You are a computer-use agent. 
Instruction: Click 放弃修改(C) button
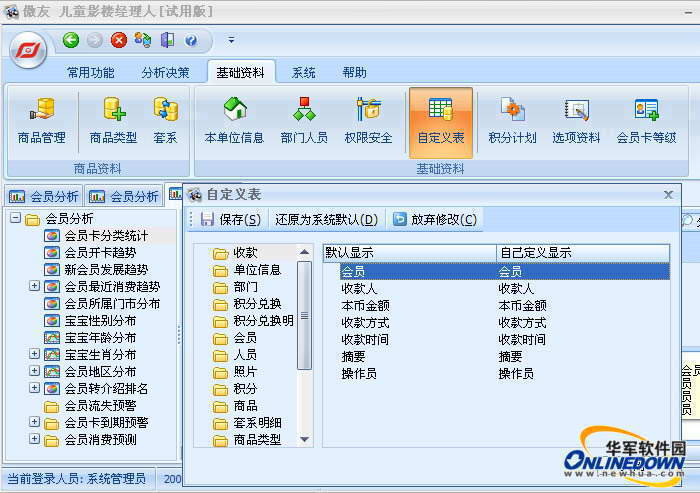[x=435, y=219]
